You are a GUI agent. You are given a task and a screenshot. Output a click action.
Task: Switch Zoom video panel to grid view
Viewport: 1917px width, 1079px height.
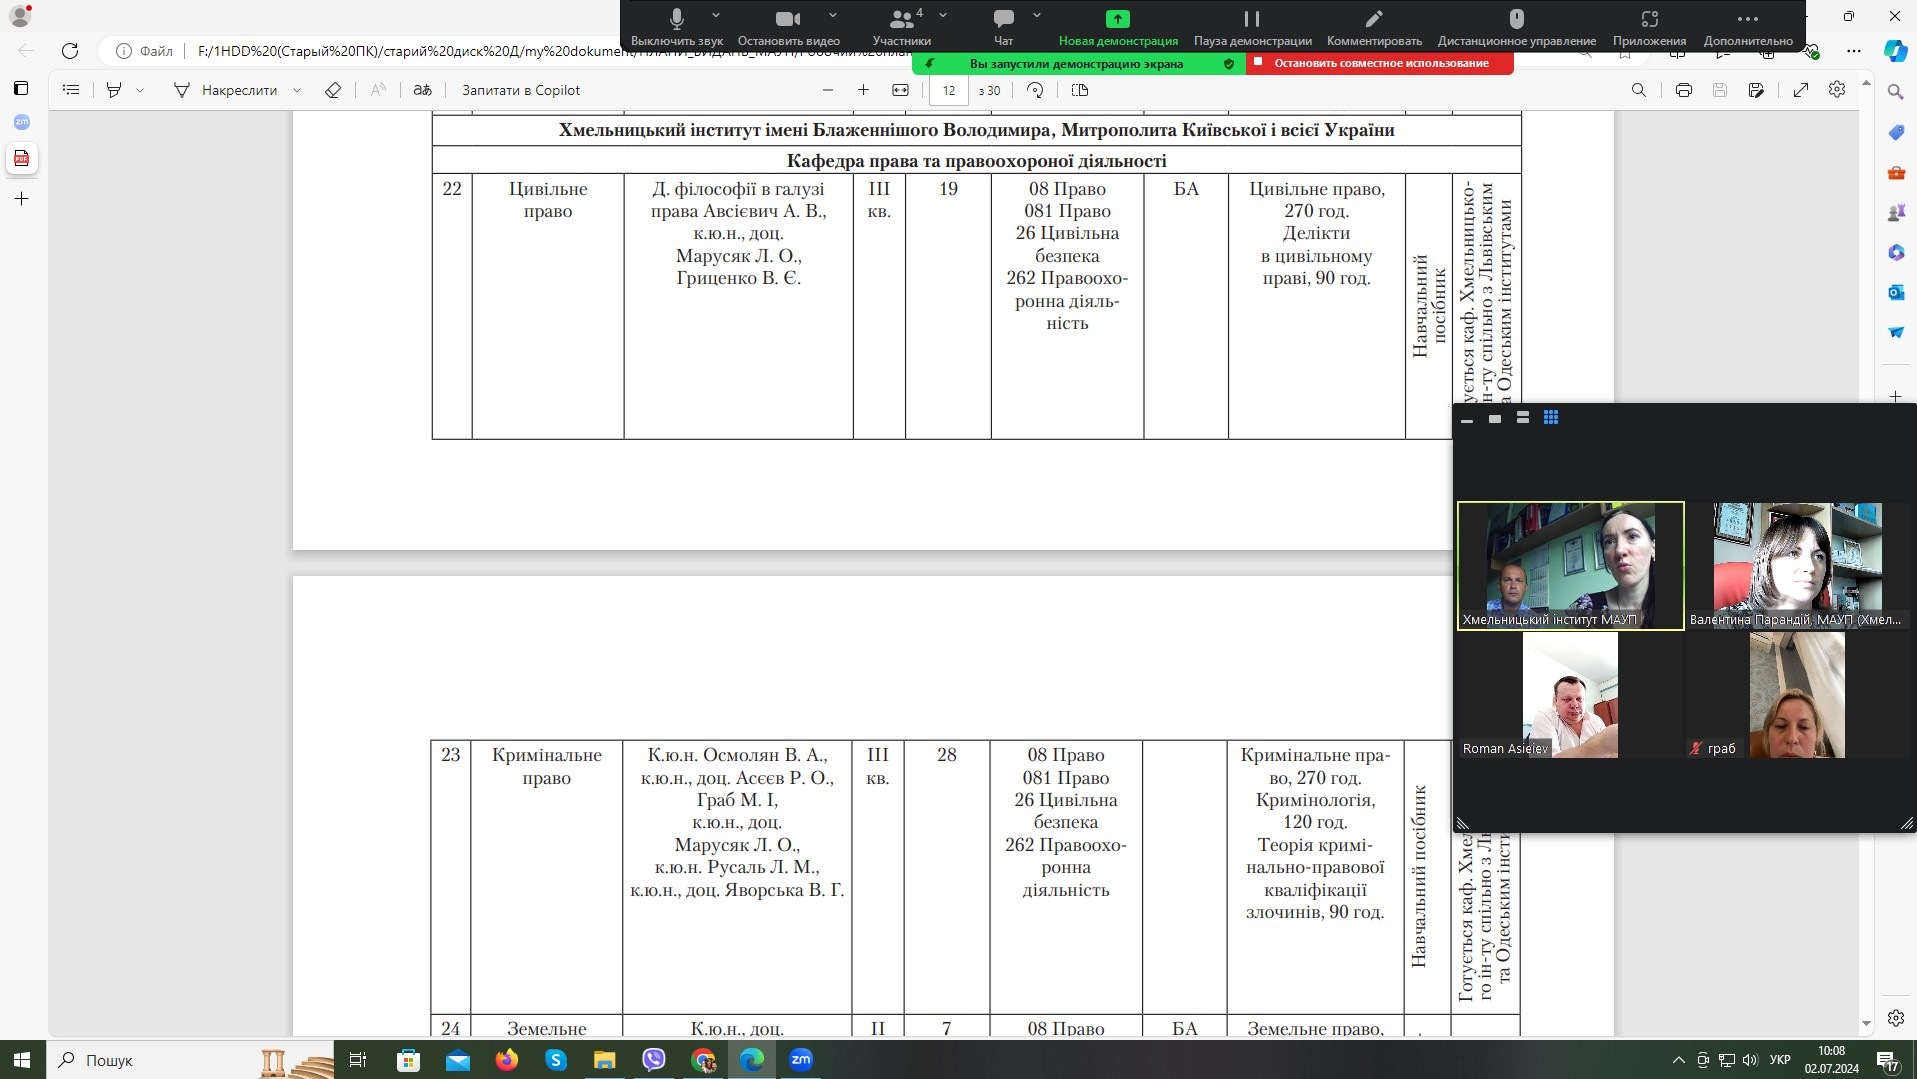[x=1550, y=418]
